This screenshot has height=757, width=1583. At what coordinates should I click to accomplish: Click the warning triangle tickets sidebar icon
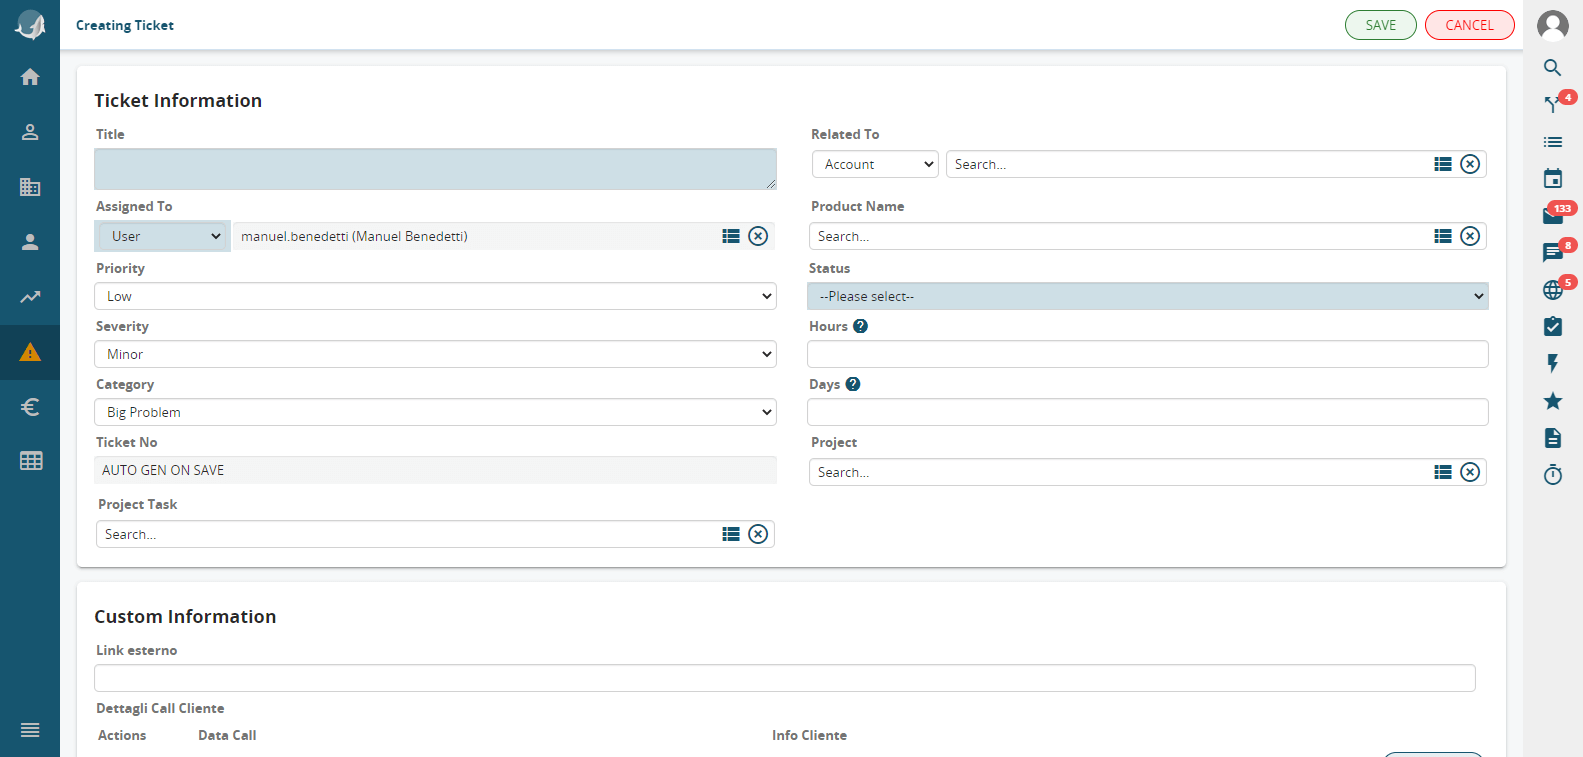coord(30,352)
